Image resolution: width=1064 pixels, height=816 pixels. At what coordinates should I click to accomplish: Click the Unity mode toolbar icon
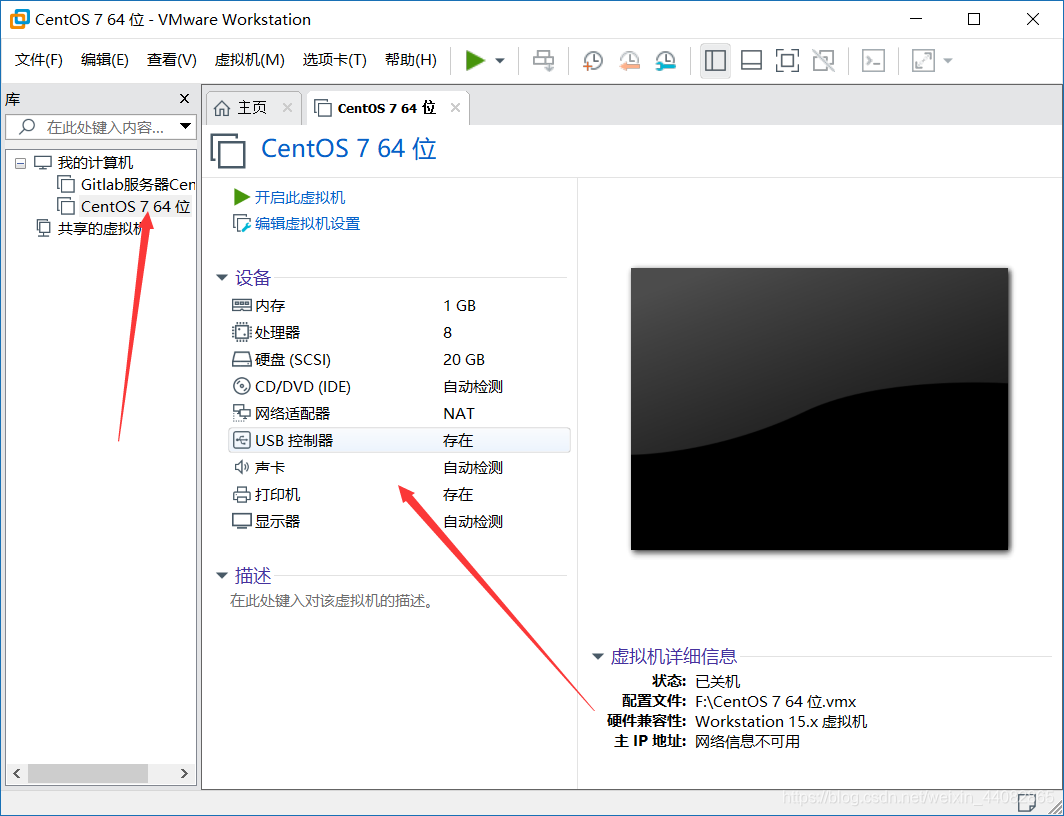pos(823,60)
